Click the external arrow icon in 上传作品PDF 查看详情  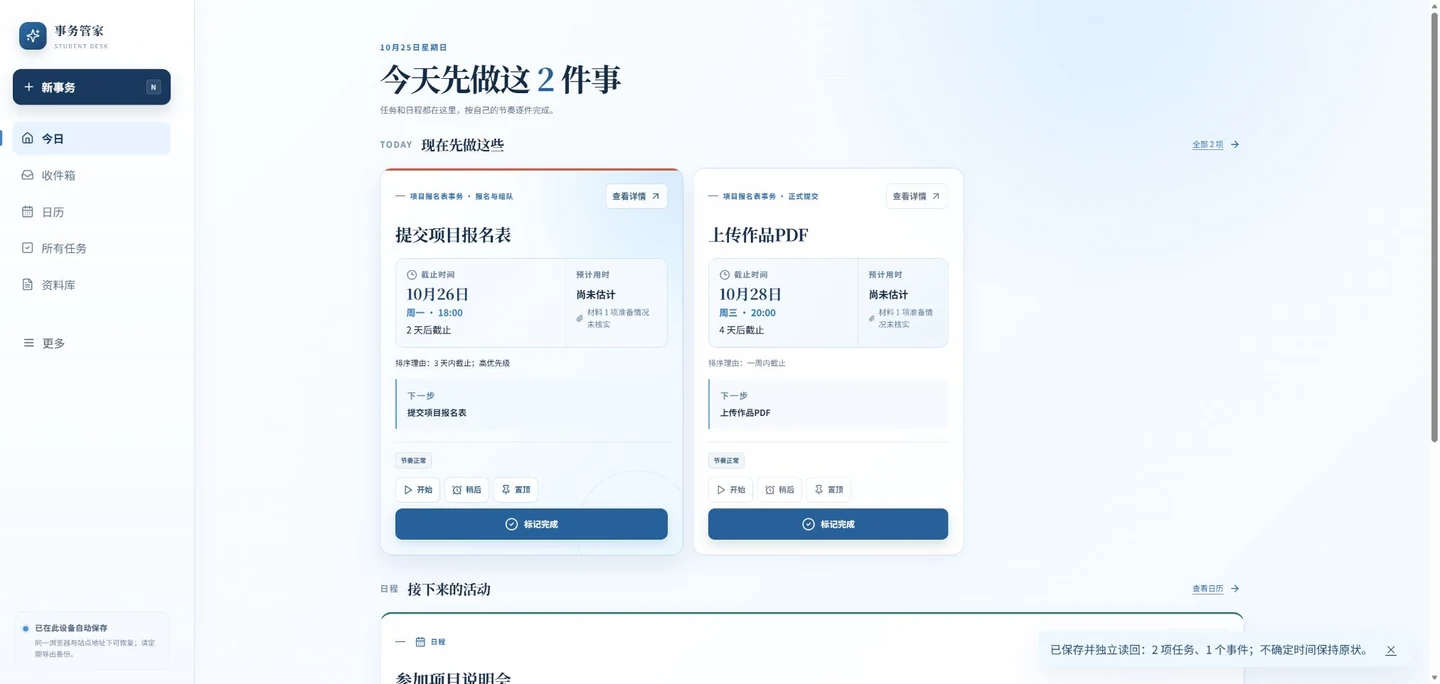click(x=936, y=196)
